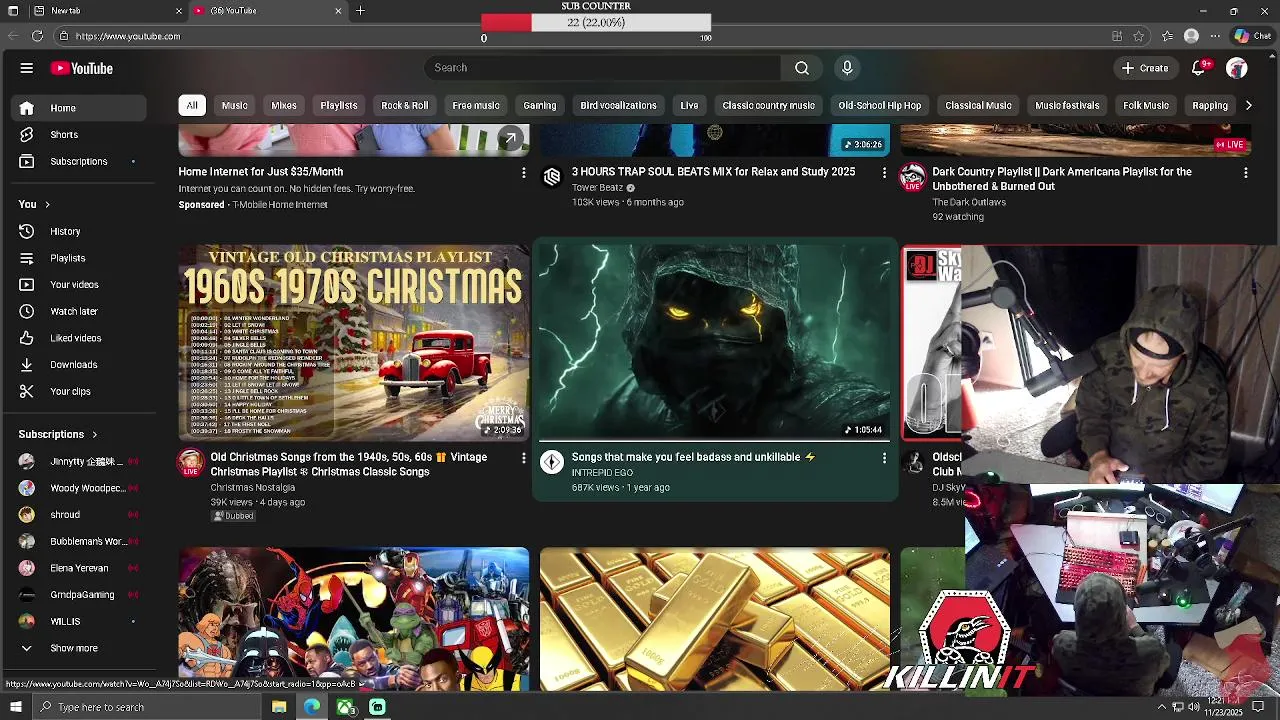
Task: Open T-Mobile Home Internet sponsor link
Action: (x=280, y=205)
